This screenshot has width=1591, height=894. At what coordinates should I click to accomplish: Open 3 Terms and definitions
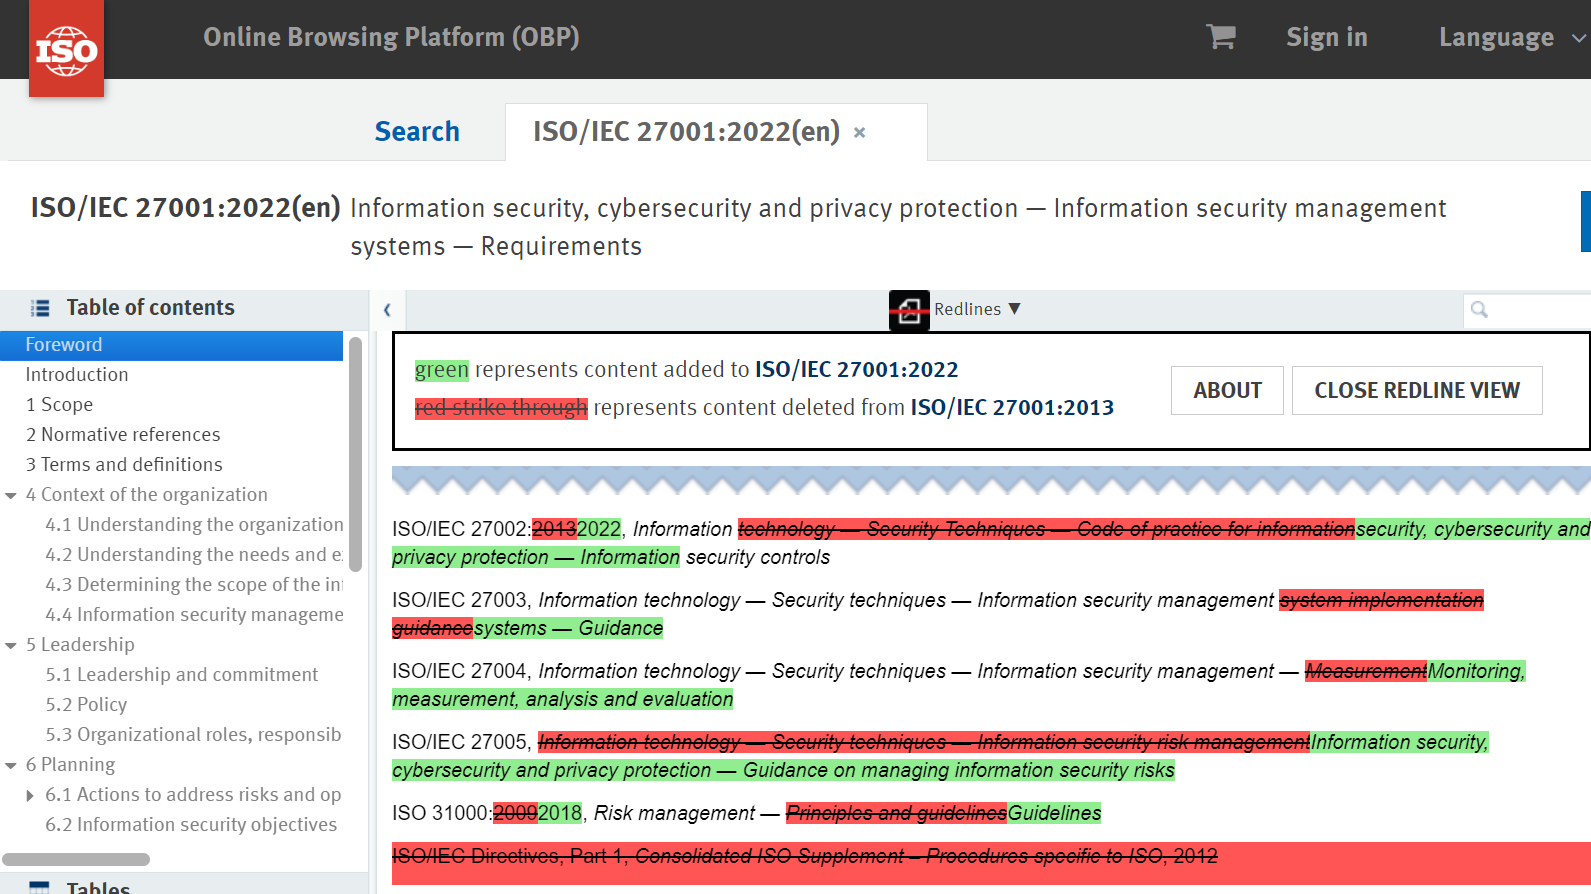(x=124, y=465)
